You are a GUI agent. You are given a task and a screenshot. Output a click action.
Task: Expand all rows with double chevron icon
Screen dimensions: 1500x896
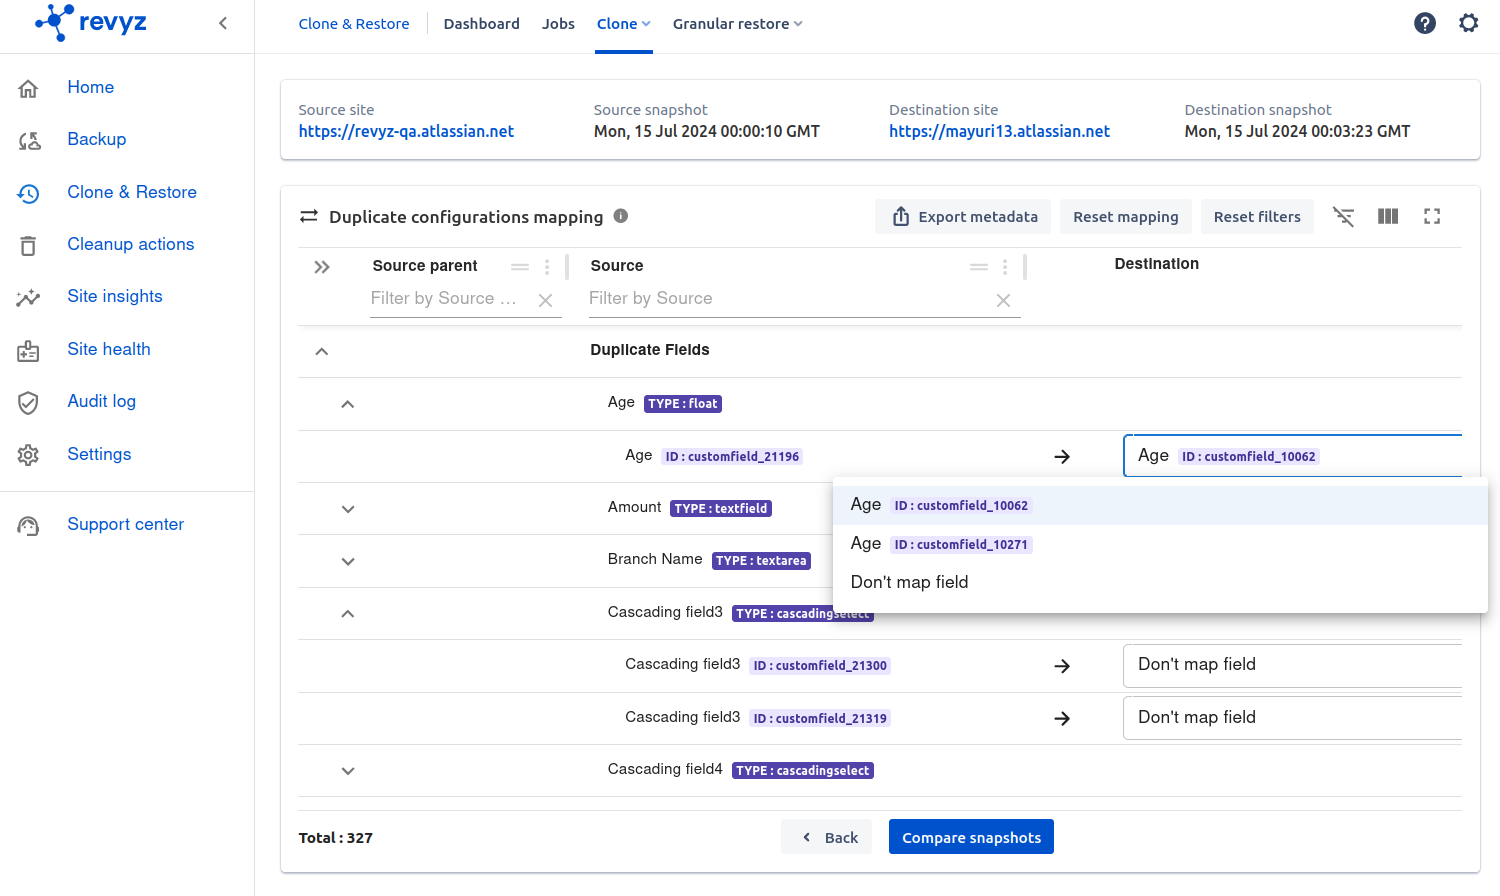tap(321, 267)
